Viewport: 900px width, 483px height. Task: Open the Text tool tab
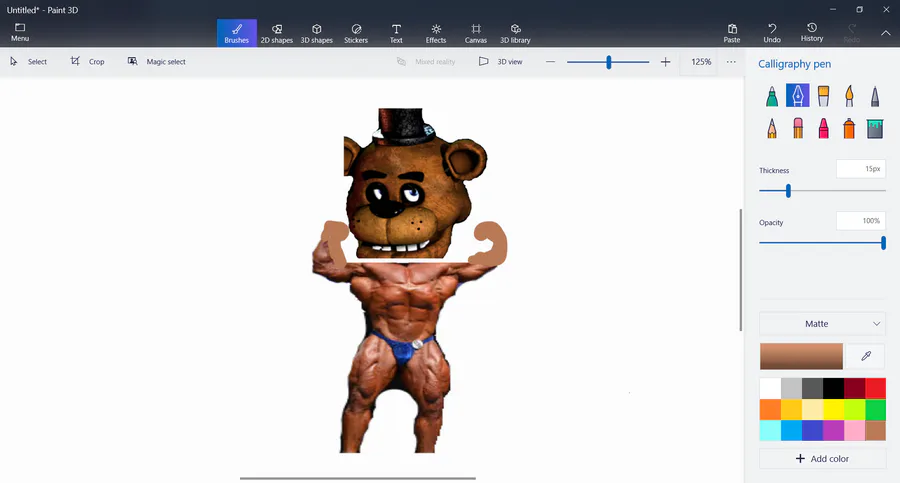click(x=396, y=33)
